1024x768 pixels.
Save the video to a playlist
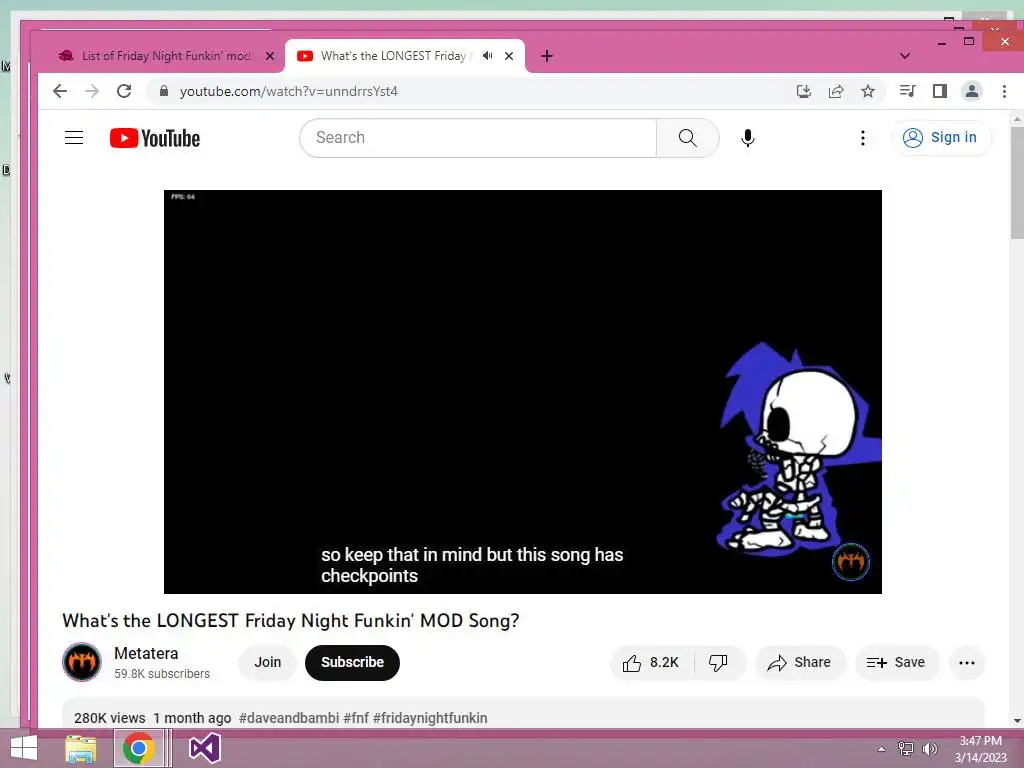(897, 663)
